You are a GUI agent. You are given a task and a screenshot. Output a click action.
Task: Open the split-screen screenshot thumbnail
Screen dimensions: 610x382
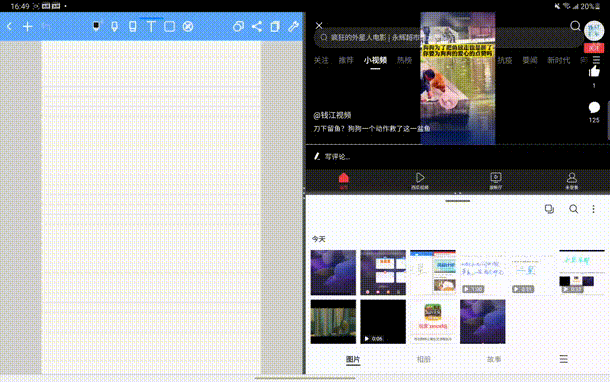[433, 272]
